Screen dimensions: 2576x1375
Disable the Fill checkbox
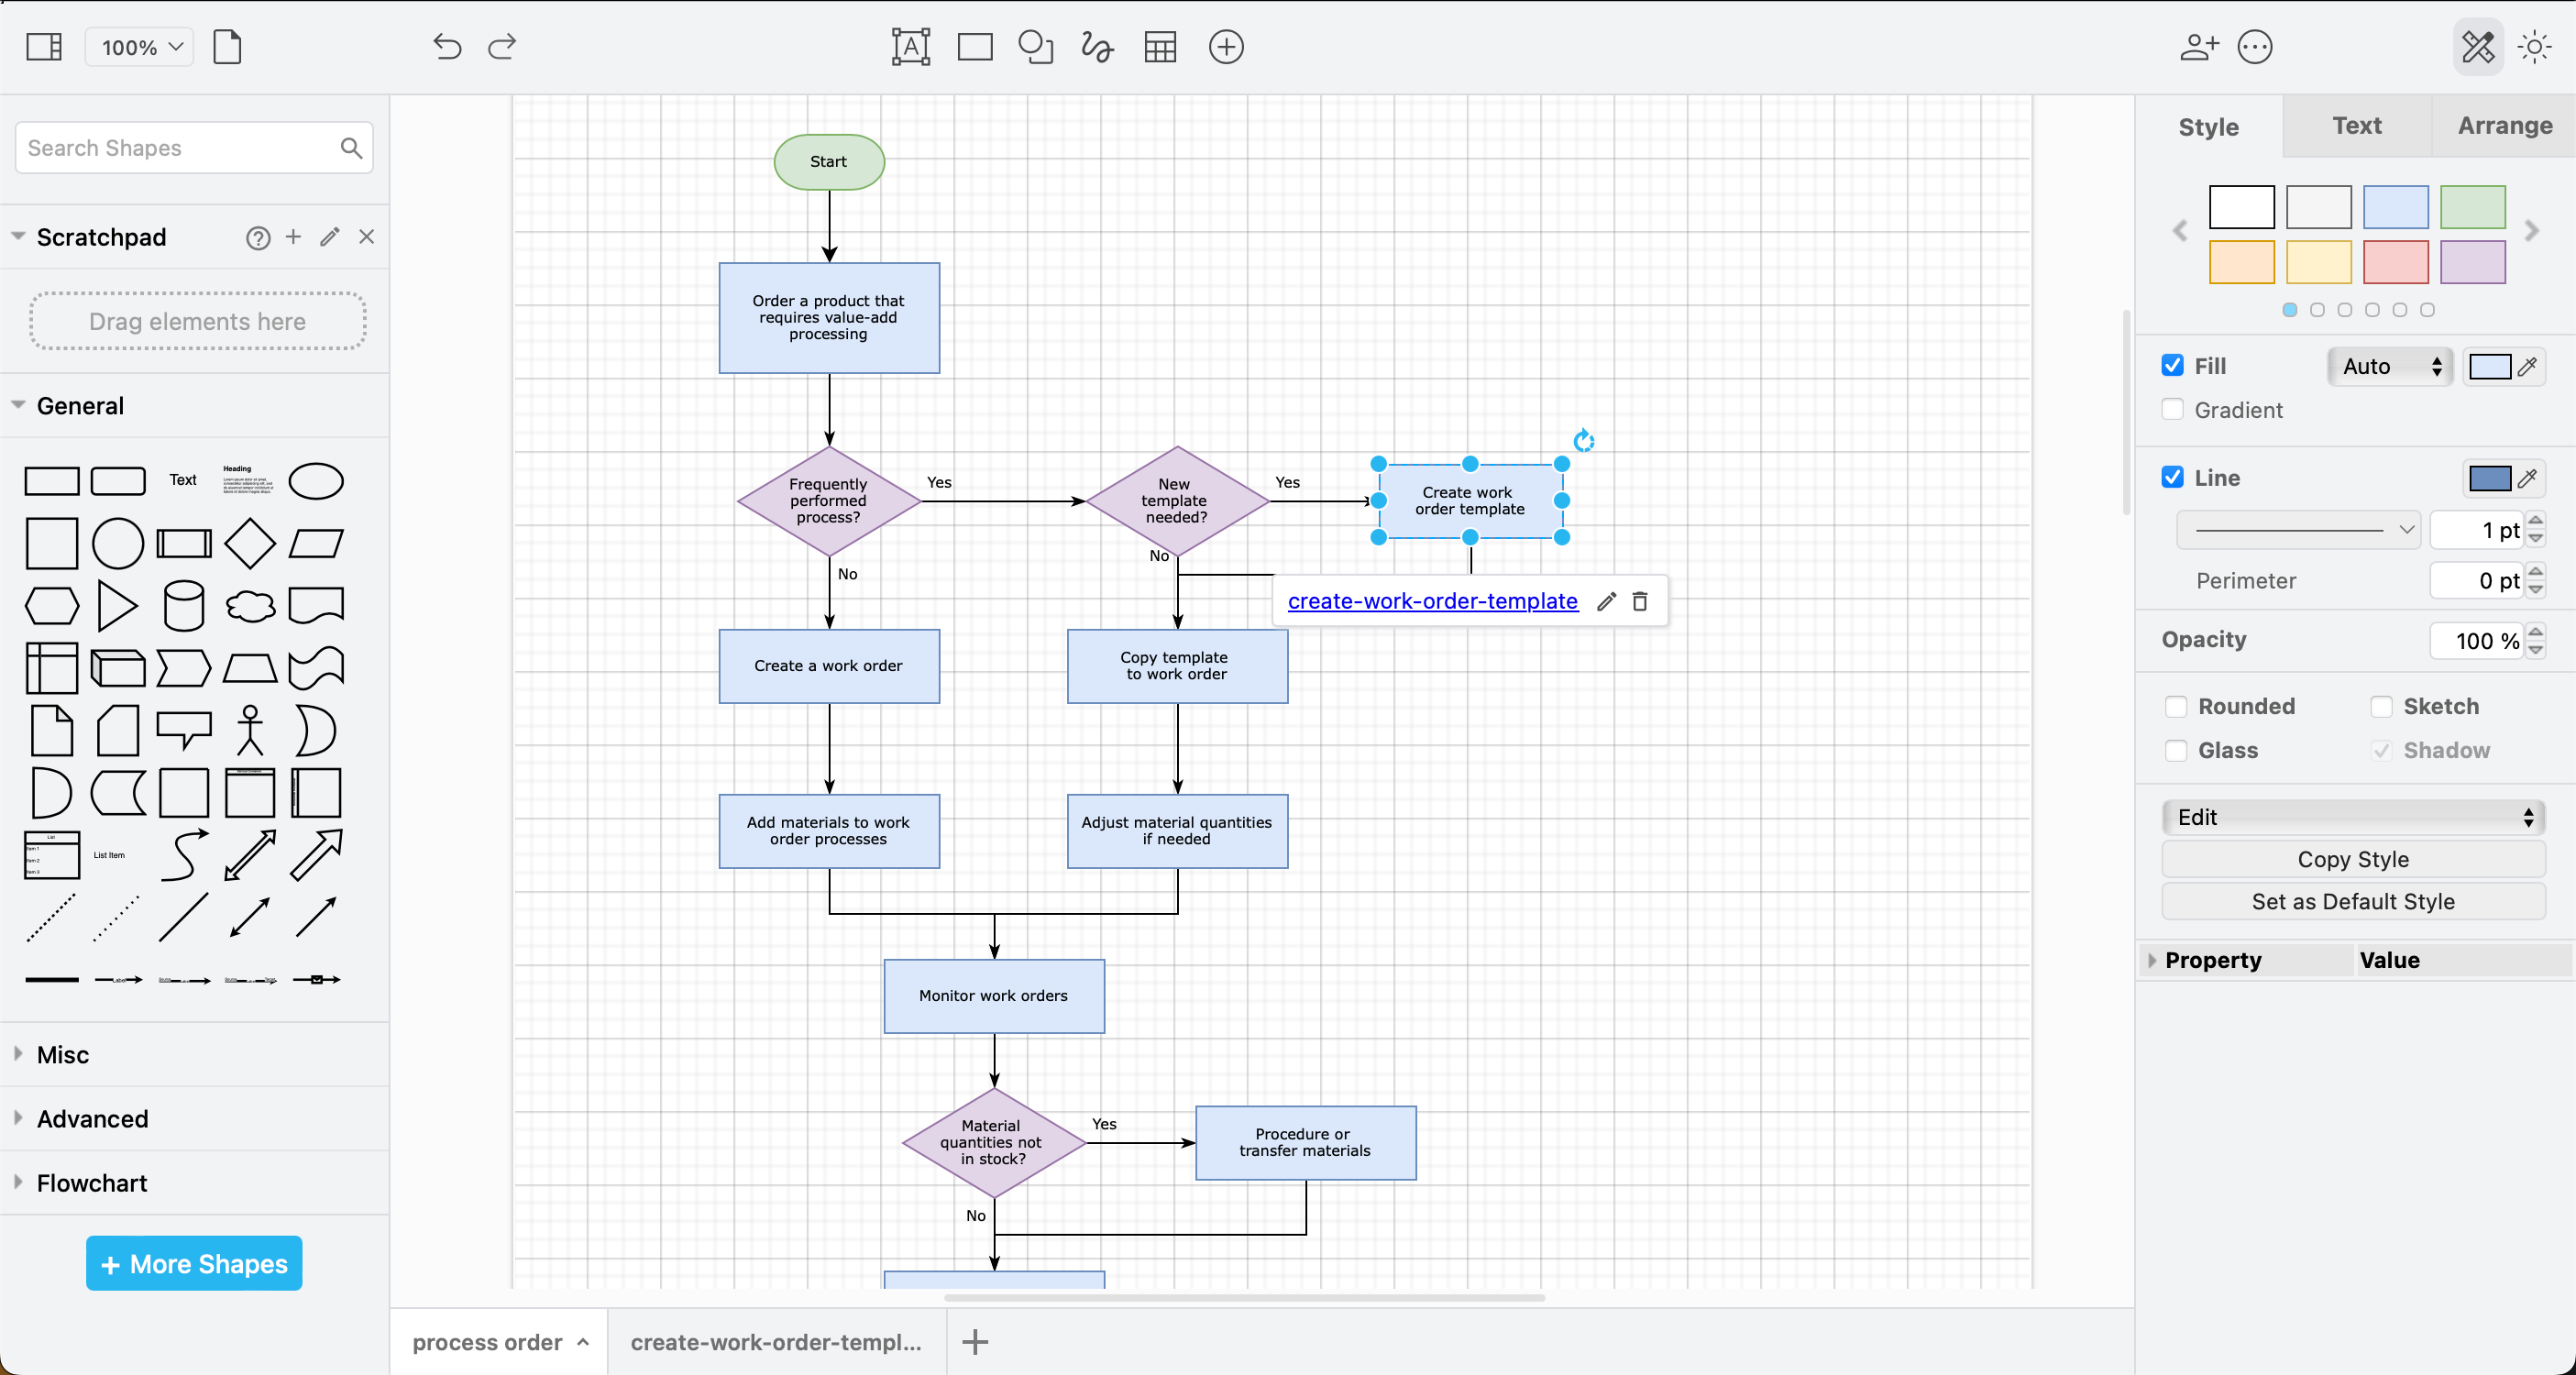2172,365
